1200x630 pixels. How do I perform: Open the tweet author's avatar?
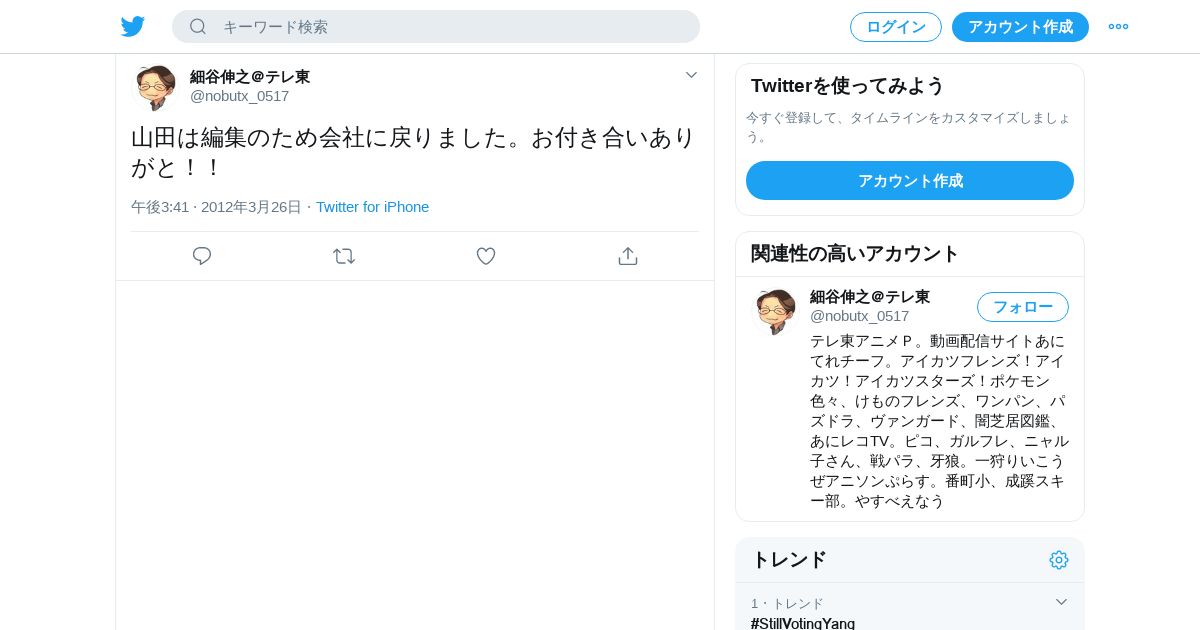tap(155, 87)
